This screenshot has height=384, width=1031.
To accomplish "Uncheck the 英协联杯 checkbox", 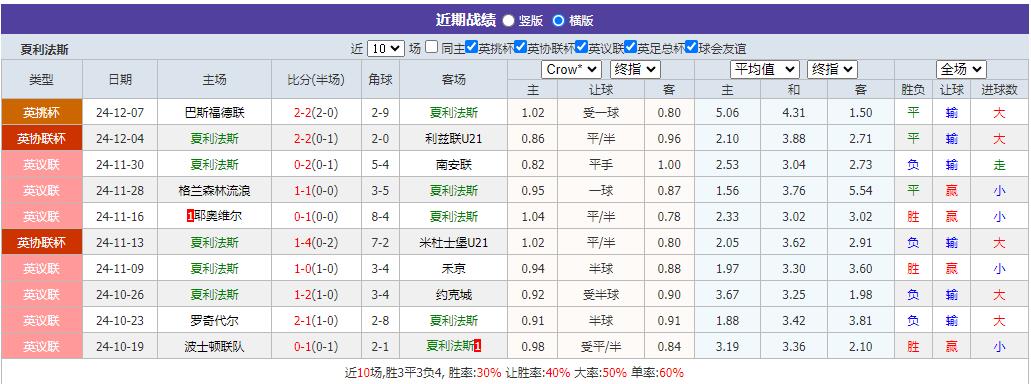I will [x=520, y=47].
